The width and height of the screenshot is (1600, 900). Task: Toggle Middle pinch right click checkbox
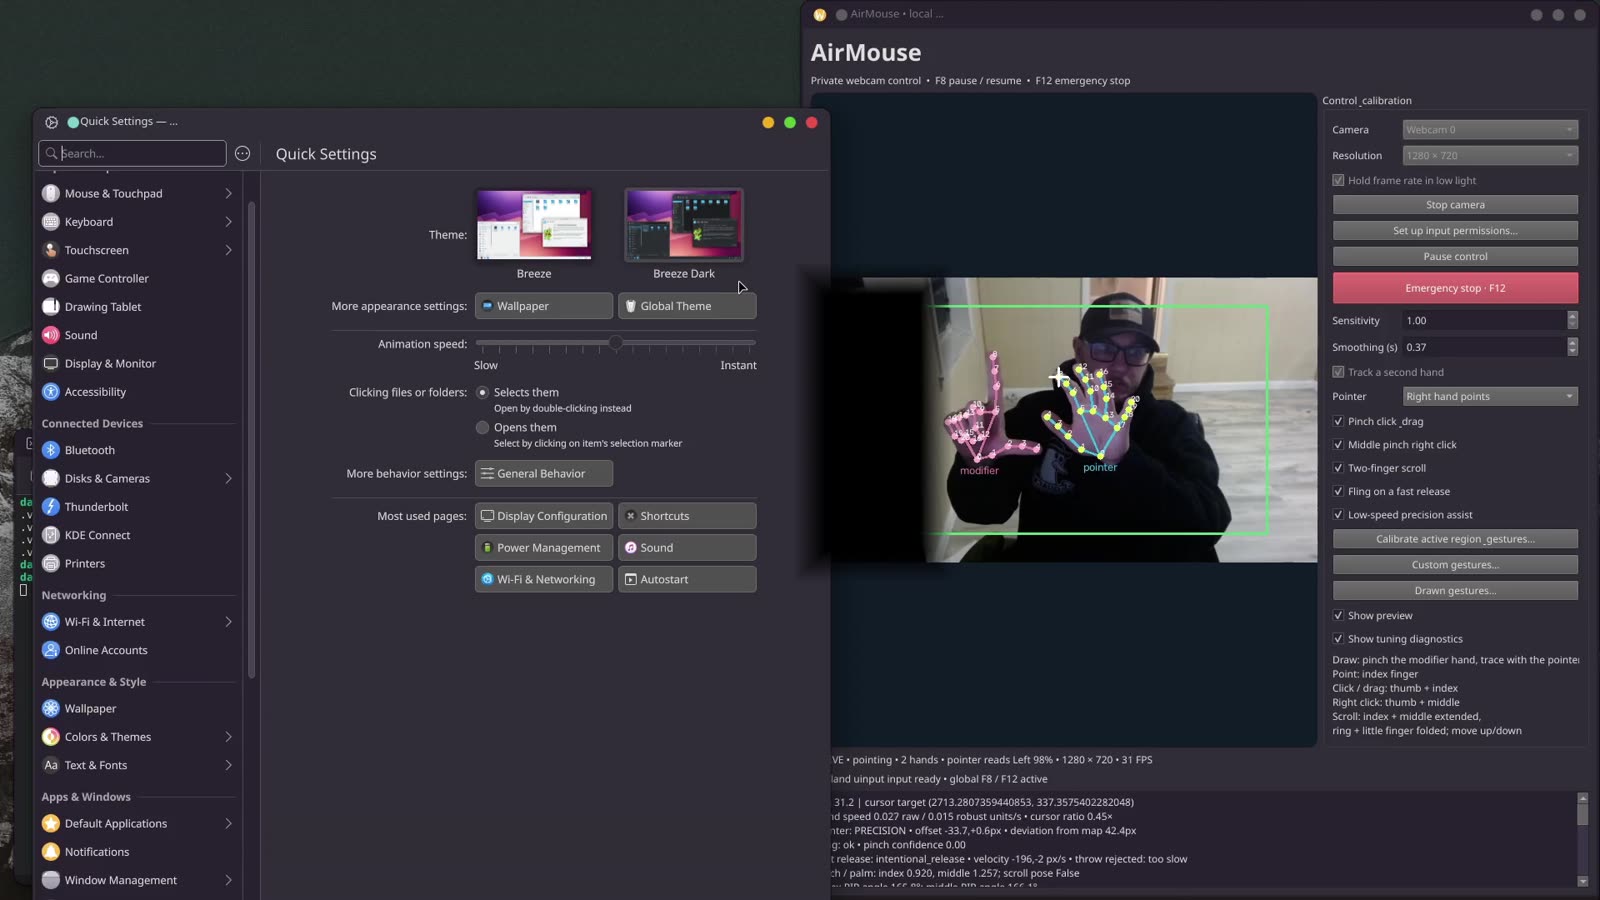pyautogui.click(x=1338, y=445)
